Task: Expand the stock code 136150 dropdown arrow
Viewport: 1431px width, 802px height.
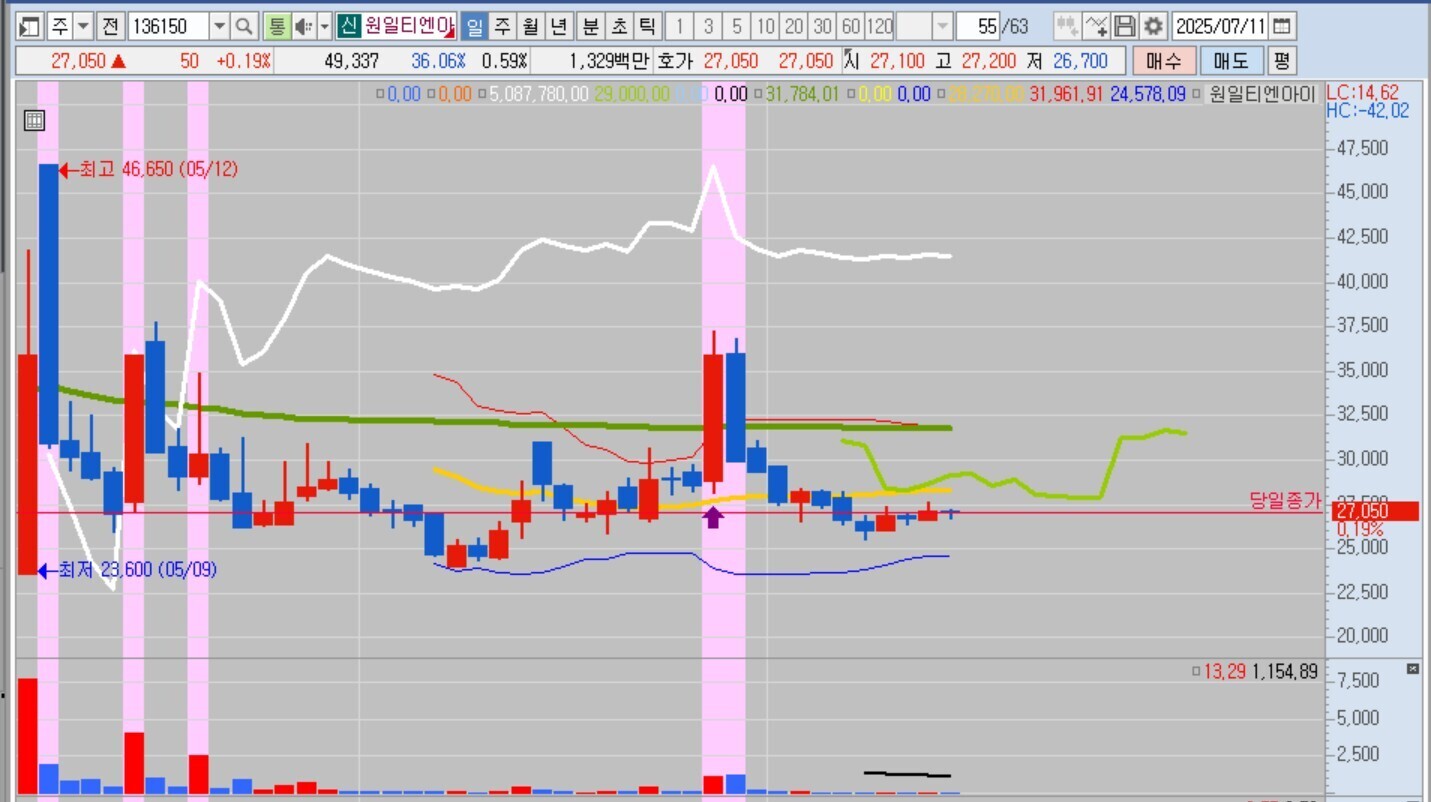Action: pyautogui.click(x=220, y=26)
